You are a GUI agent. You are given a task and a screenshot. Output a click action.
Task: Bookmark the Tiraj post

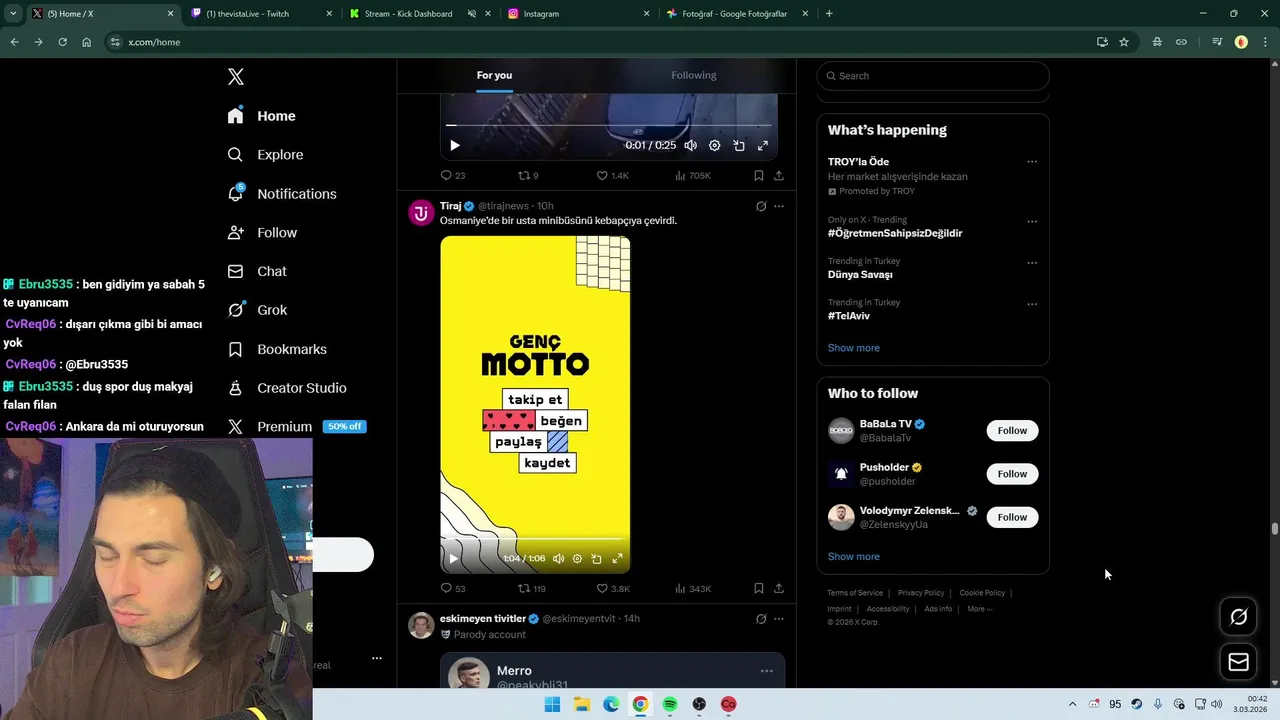click(x=759, y=588)
